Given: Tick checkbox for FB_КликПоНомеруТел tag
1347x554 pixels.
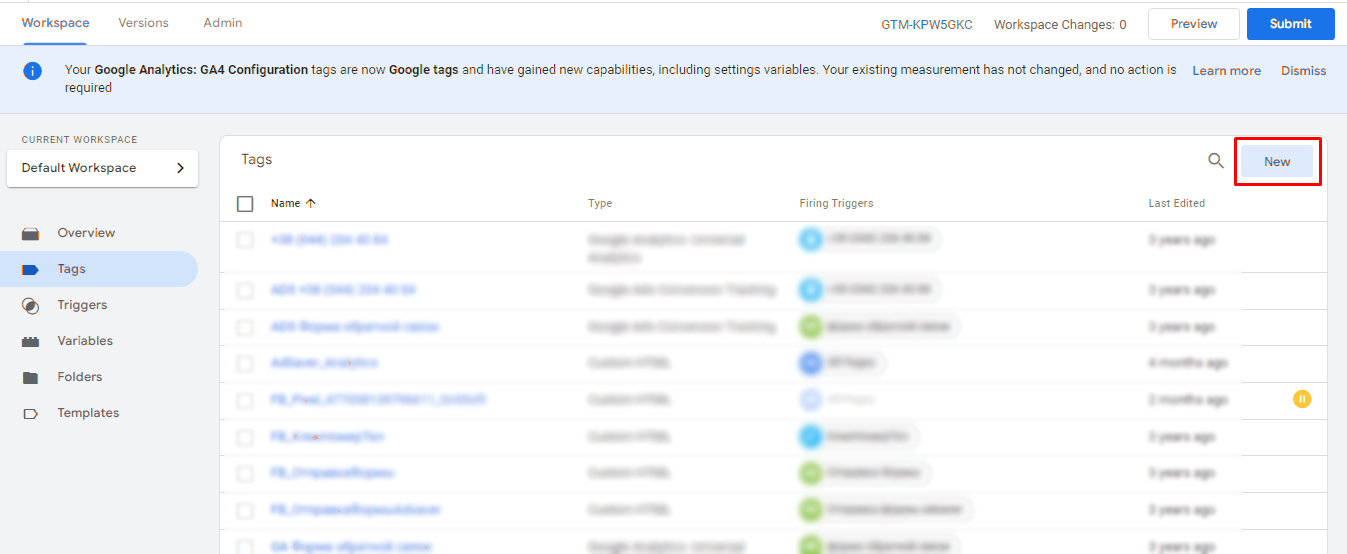Looking at the screenshot, I should click(x=245, y=437).
